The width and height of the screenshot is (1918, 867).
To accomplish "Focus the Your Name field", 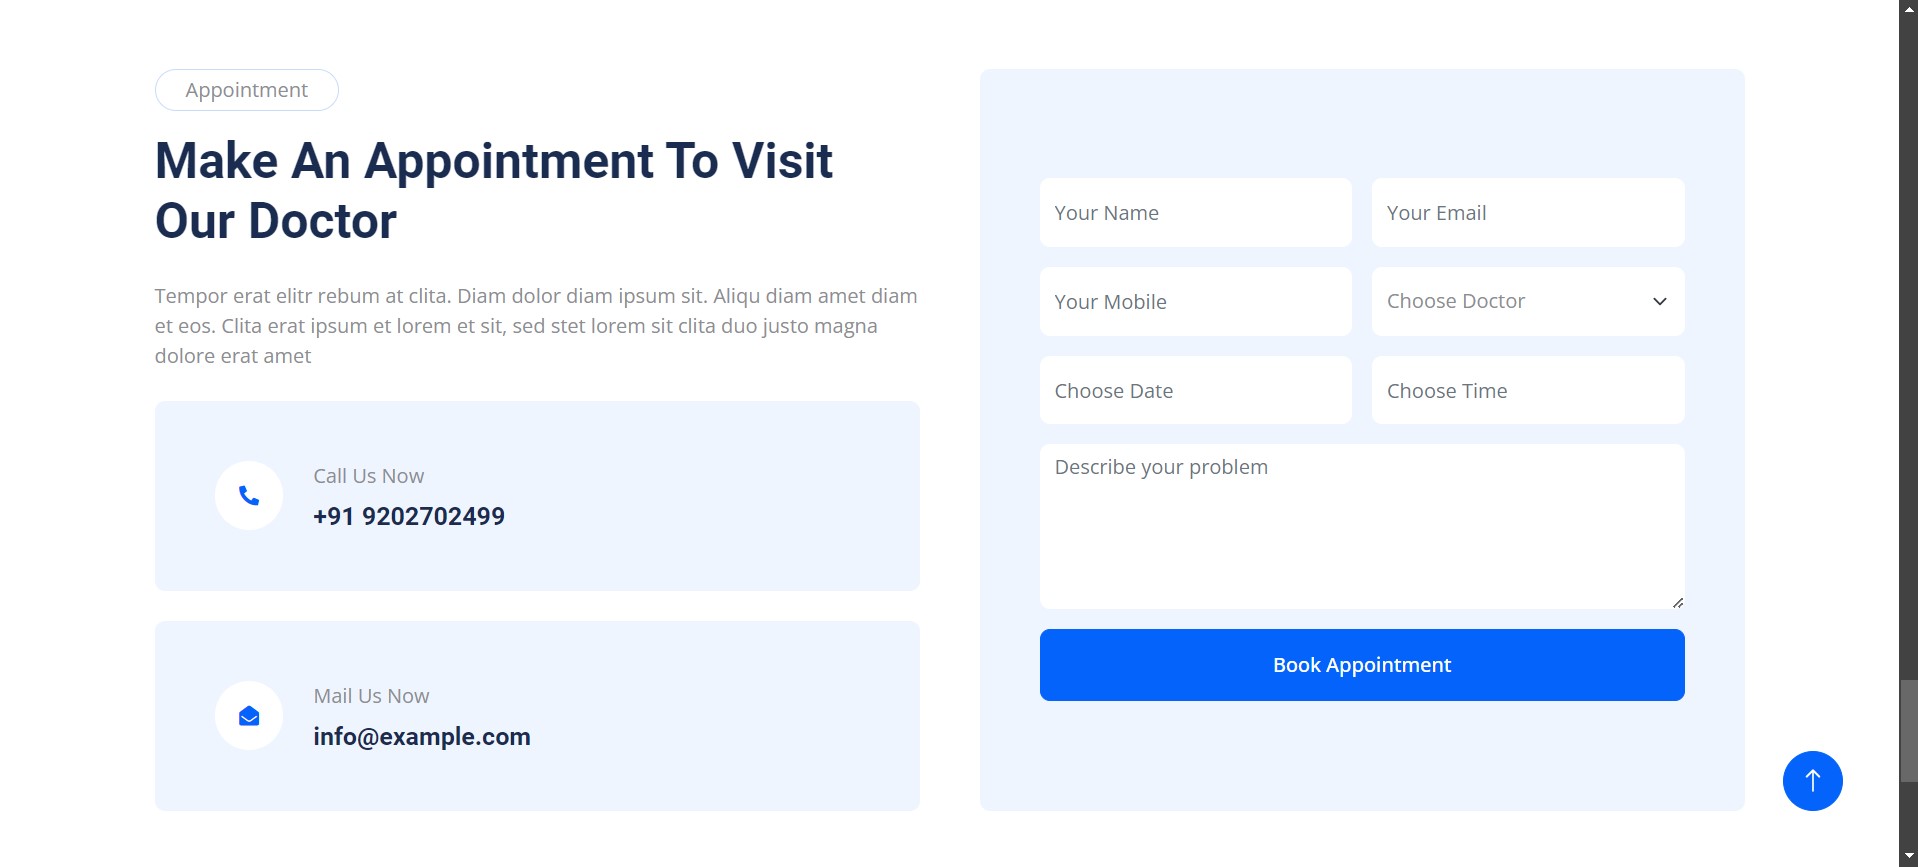I will click(x=1195, y=213).
